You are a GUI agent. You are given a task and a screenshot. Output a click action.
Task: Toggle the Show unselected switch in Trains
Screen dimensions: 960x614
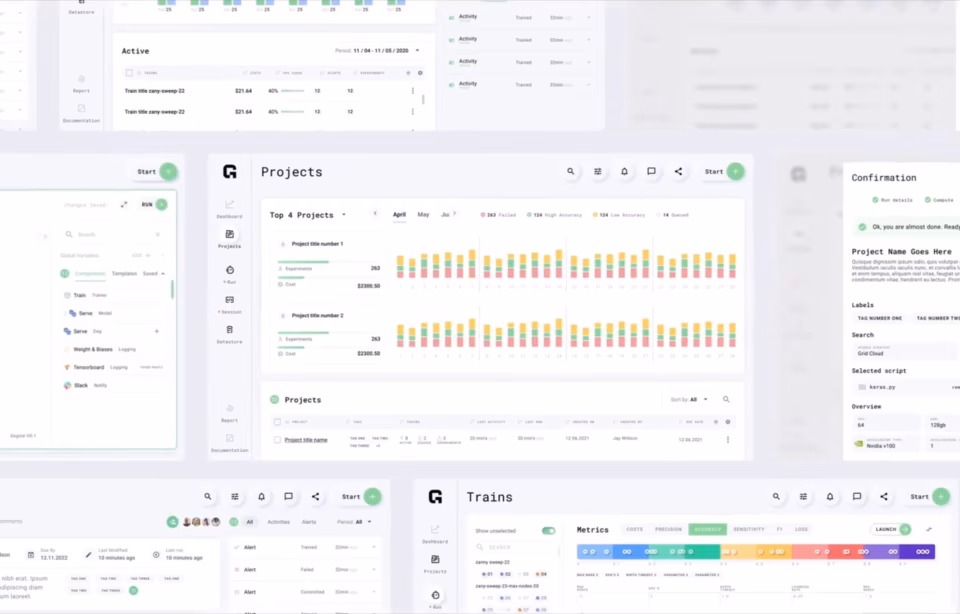549,531
